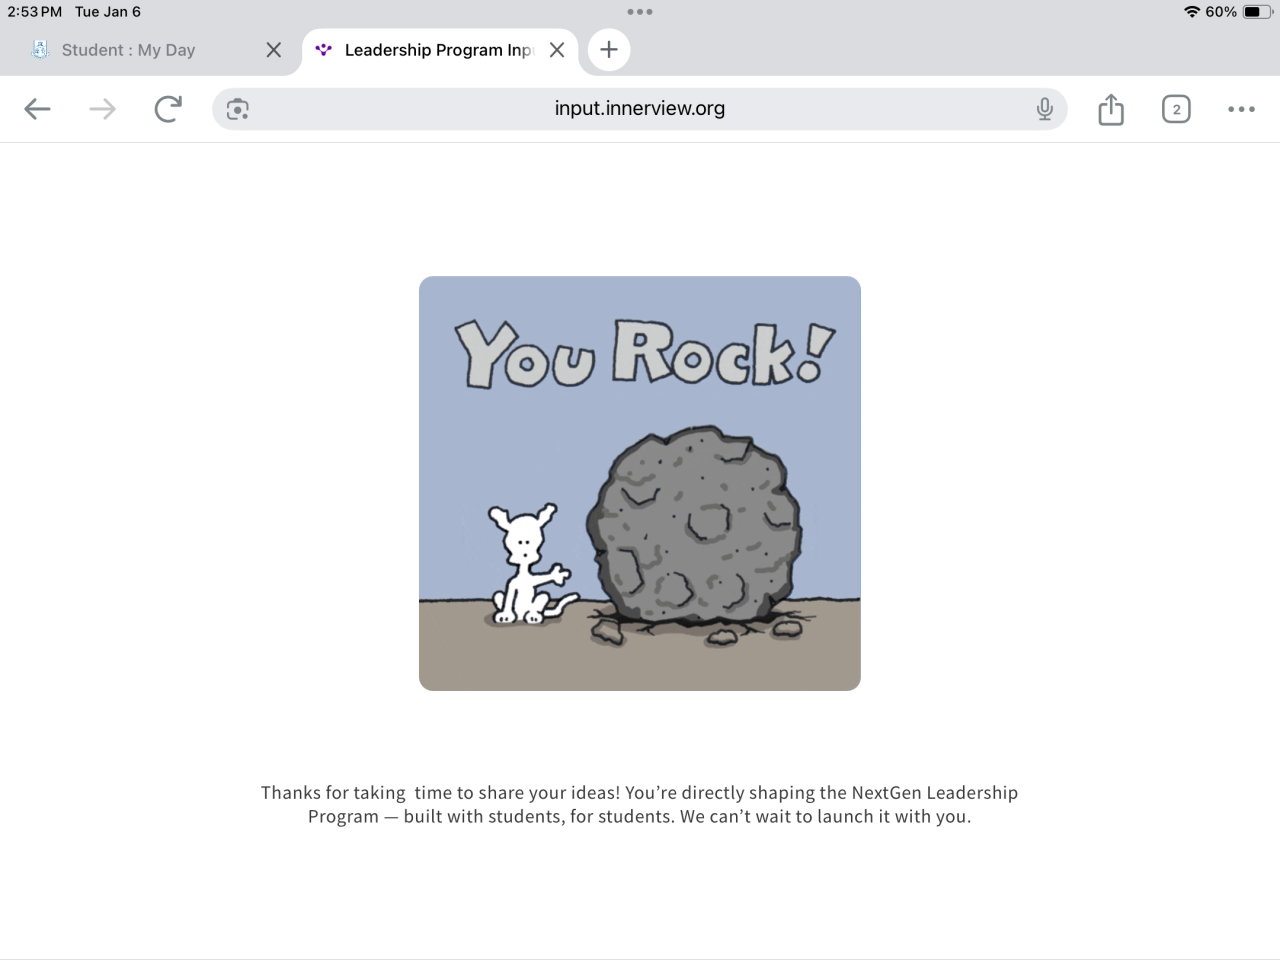Close the Student : My Day tab
This screenshot has width=1280, height=960.
point(274,50)
